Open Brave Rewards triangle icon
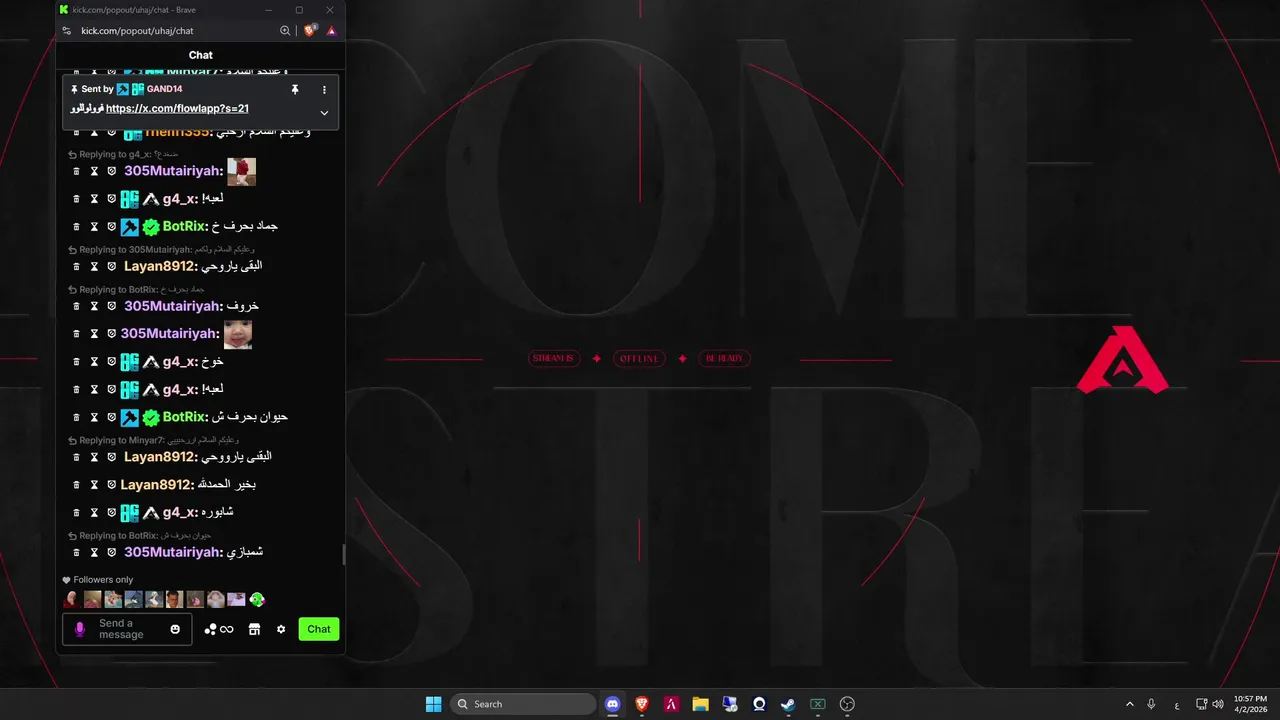This screenshot has height=720, width=1280. 332,31
